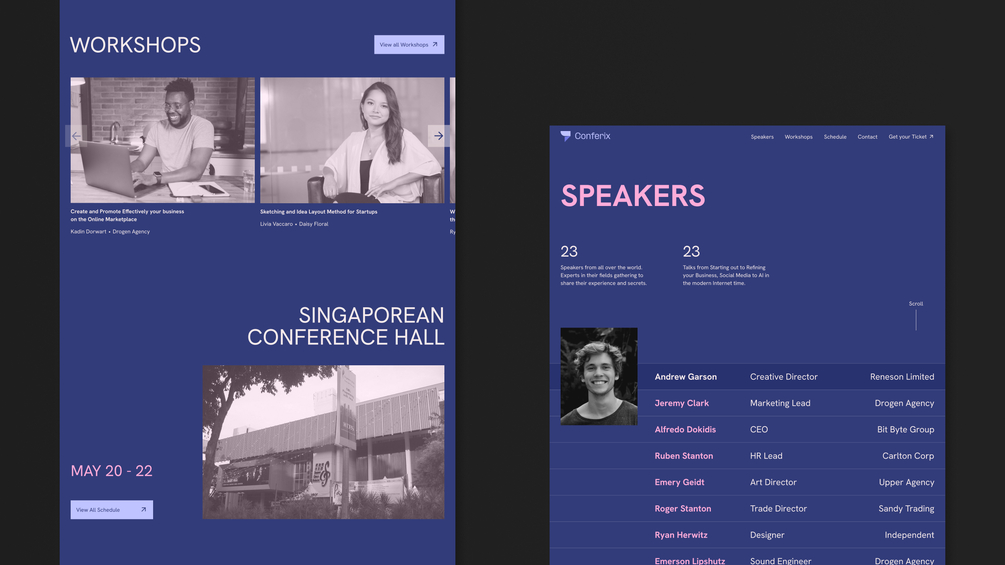Image resolution: width=1005 pixels, height=565 pixels.
Task: Click the 'Talks from Starting out' description
Action: pos(726,275)
